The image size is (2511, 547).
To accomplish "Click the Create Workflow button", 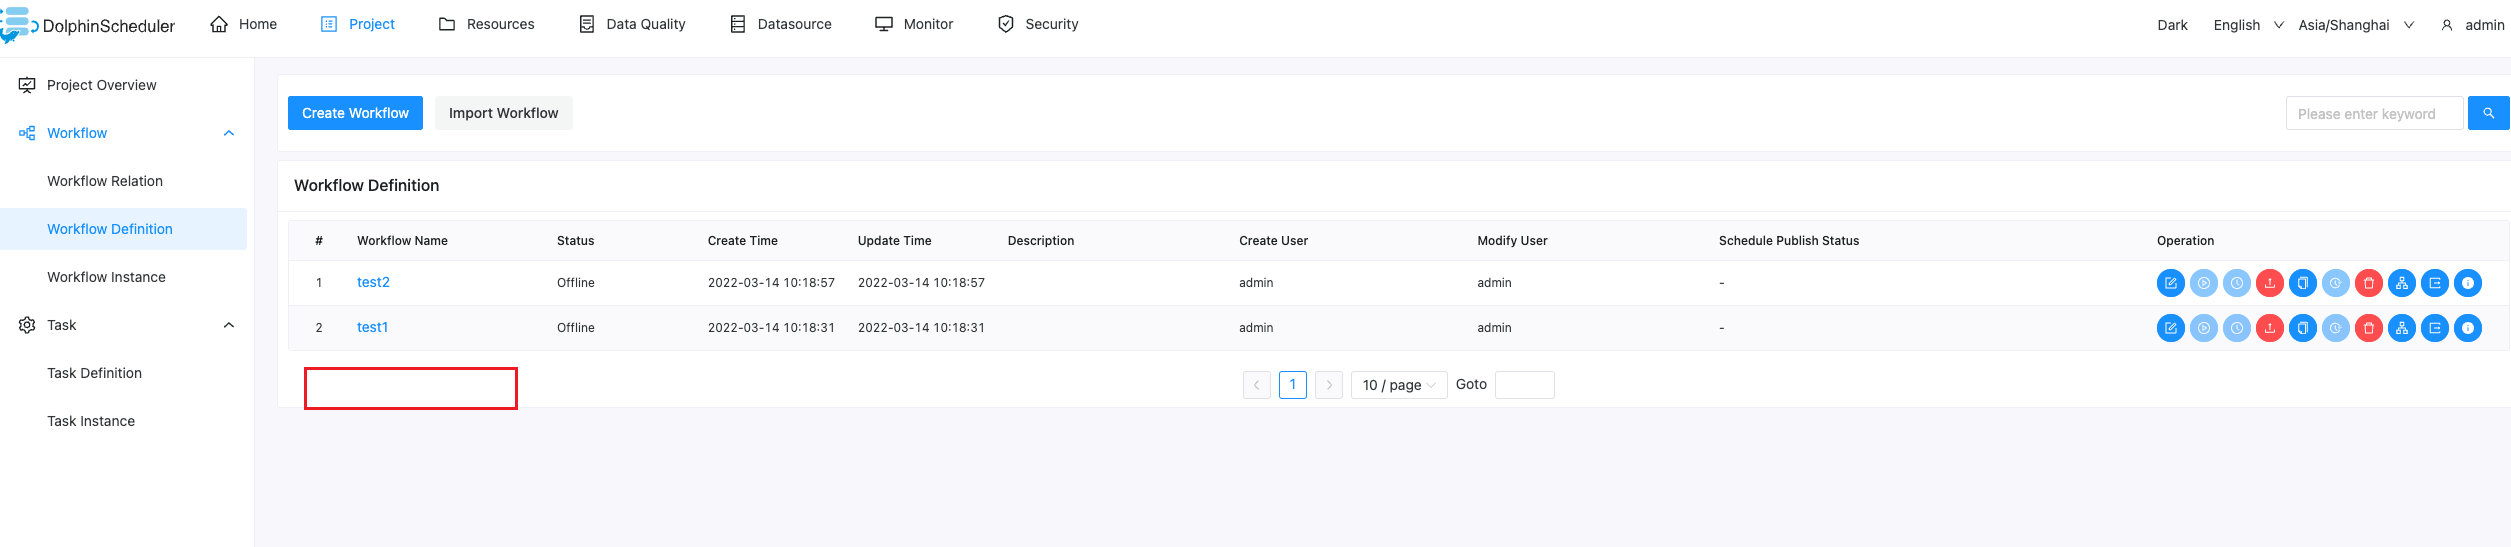I will click(355, 113).
